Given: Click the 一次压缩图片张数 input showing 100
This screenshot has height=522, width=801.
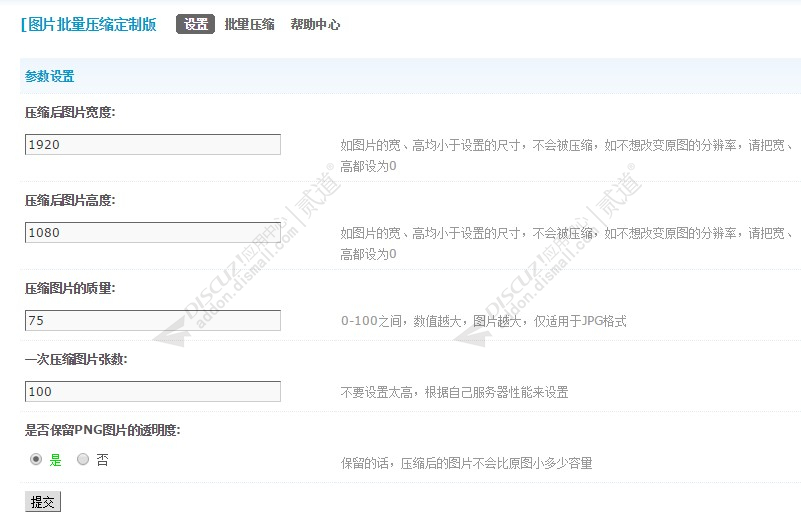Looking at the screenshot, I should 153,391.
